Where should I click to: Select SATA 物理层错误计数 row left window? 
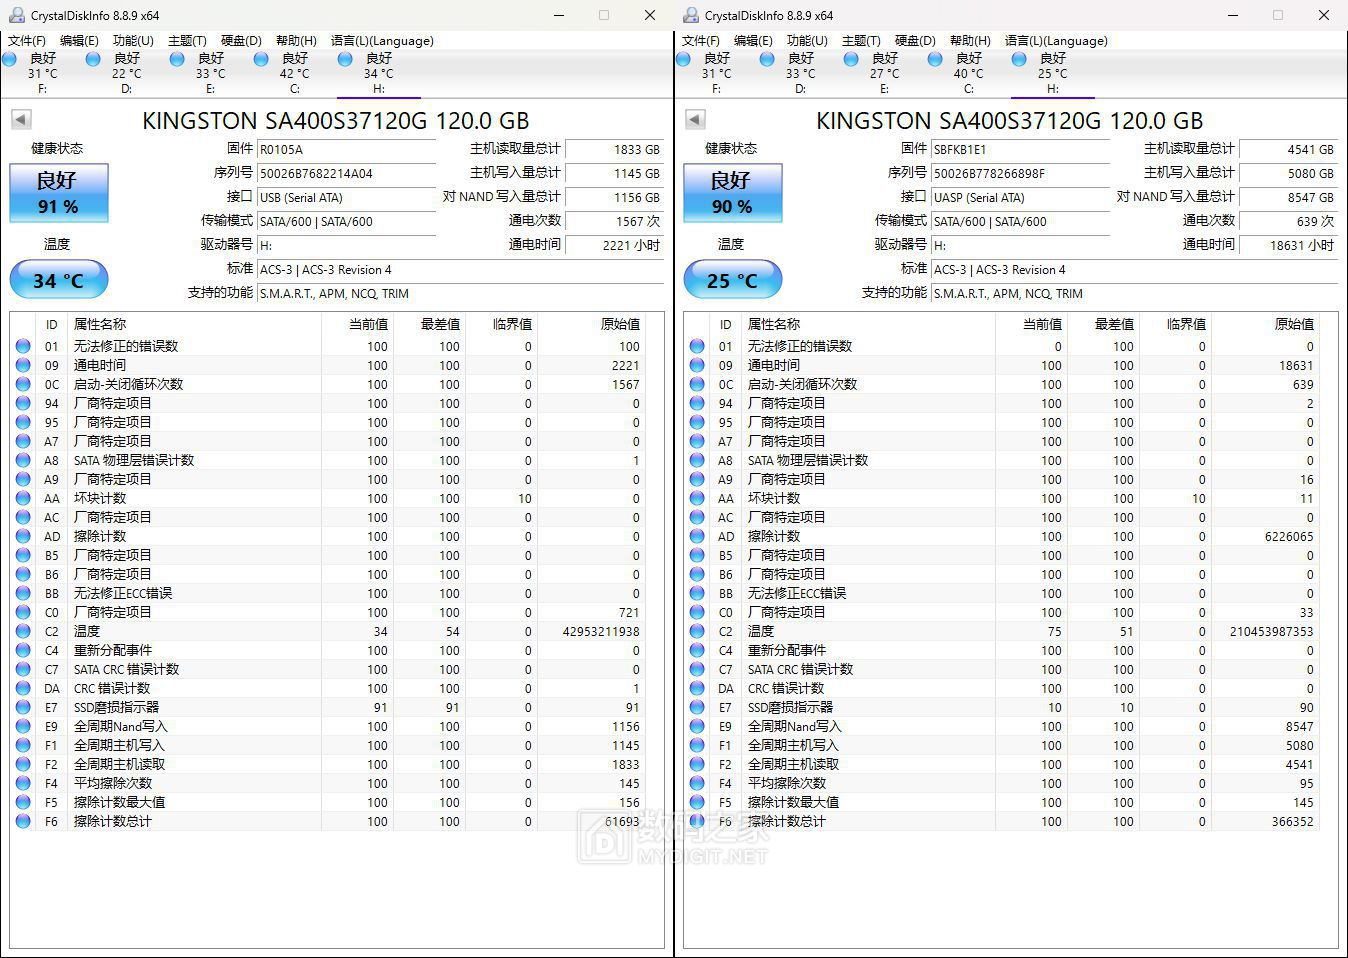tap(328, 460)
